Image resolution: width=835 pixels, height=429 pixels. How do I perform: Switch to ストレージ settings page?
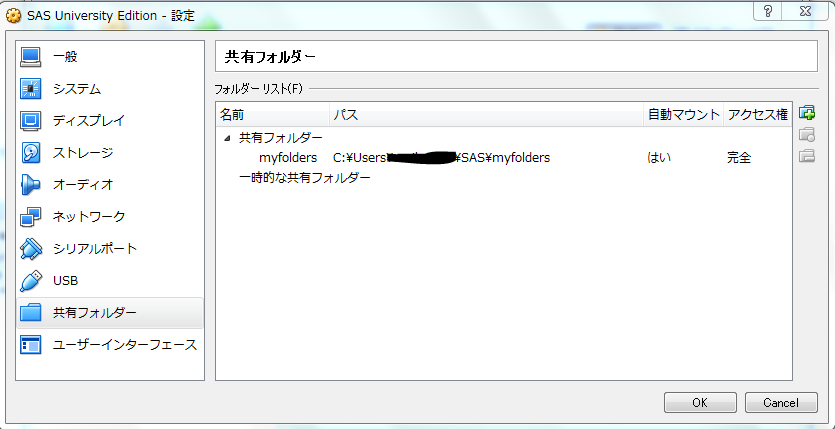click(83, 153)
